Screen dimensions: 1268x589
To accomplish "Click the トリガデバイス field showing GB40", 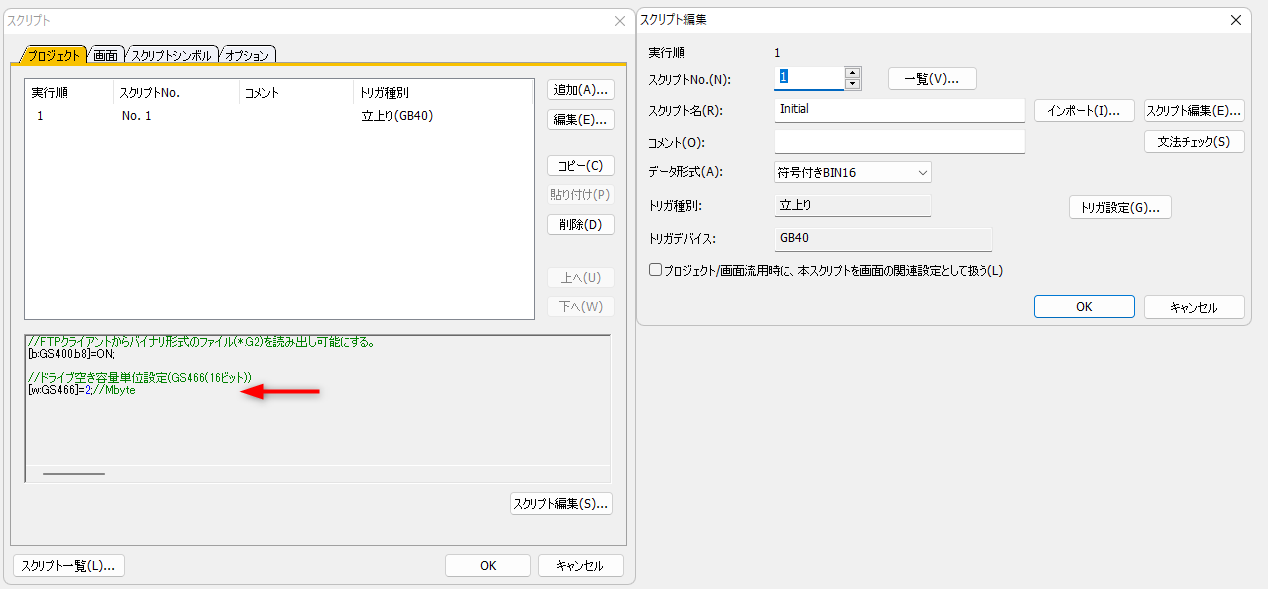I will click(x=883, y=239).
